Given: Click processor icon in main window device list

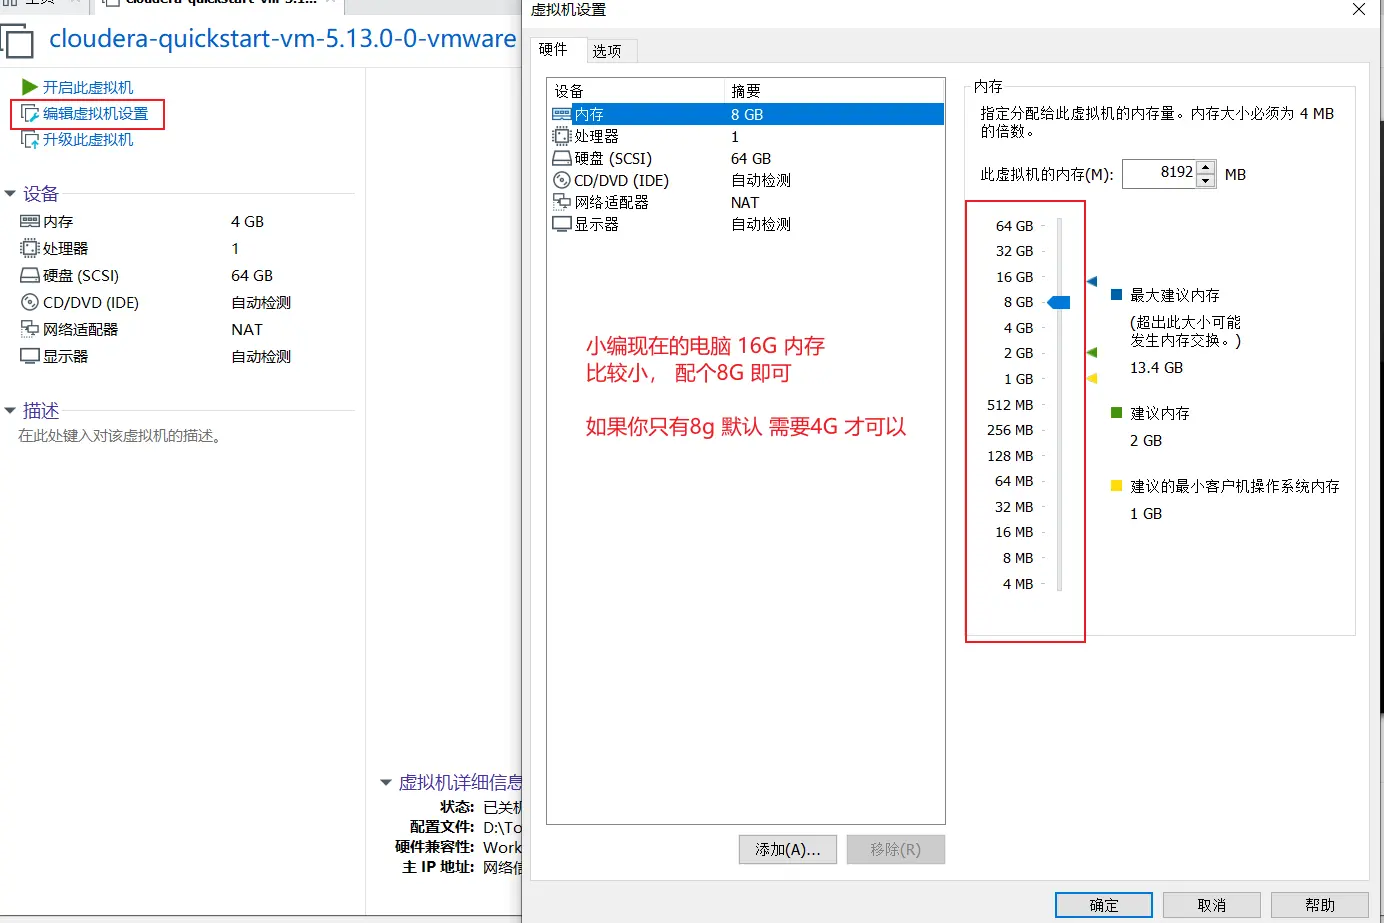Looking at the screenshot, I should (x=30, y=248).
